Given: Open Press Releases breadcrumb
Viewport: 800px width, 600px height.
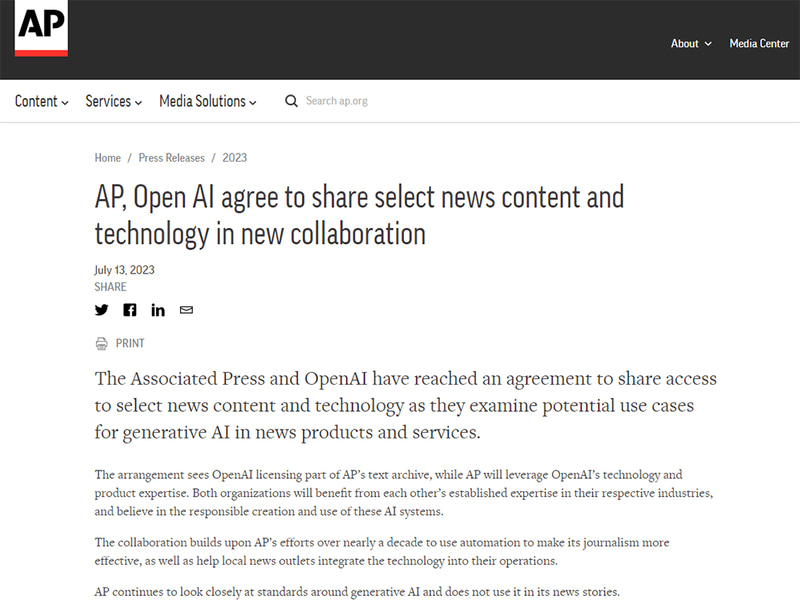Looking at the screenshot, I should coord(171,158).
